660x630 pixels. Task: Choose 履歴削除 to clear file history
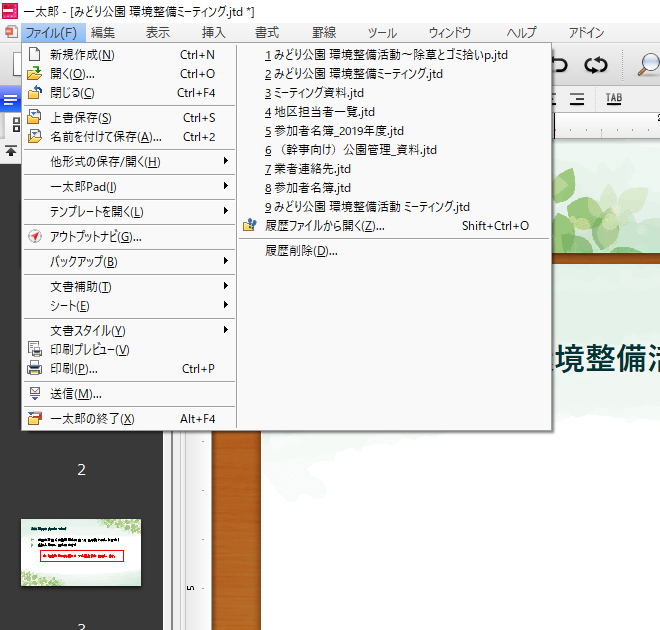tap(301, 251)
